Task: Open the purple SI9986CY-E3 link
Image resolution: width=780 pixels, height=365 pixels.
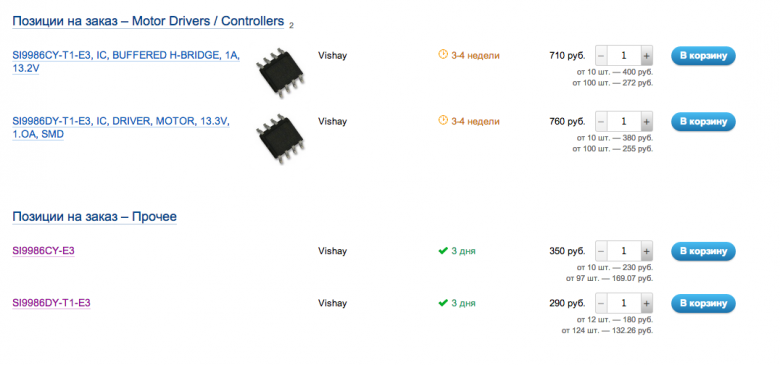Action: (43, 251)
